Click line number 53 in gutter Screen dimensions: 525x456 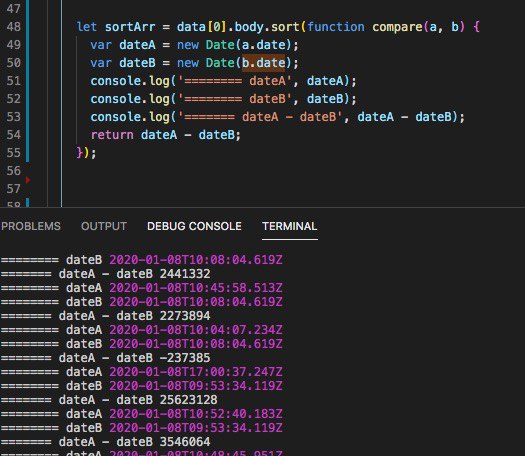pos(13,117)
